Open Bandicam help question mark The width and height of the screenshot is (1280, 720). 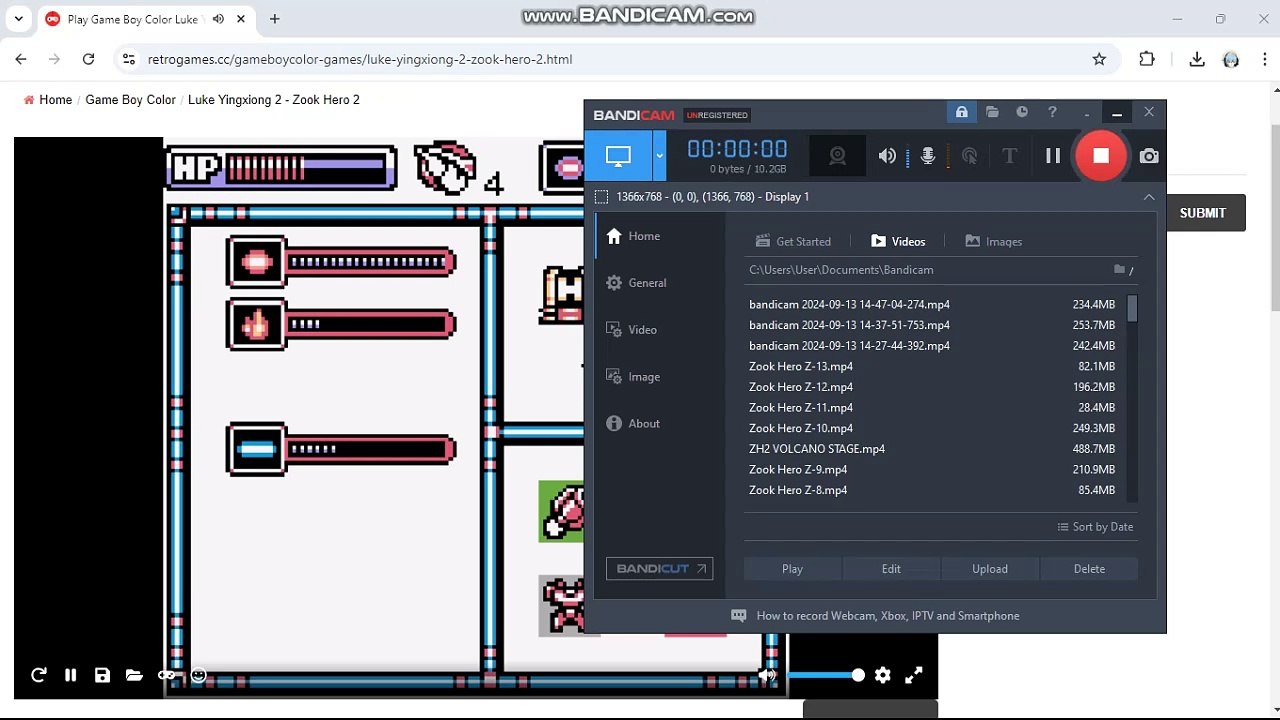point(1052,113)
